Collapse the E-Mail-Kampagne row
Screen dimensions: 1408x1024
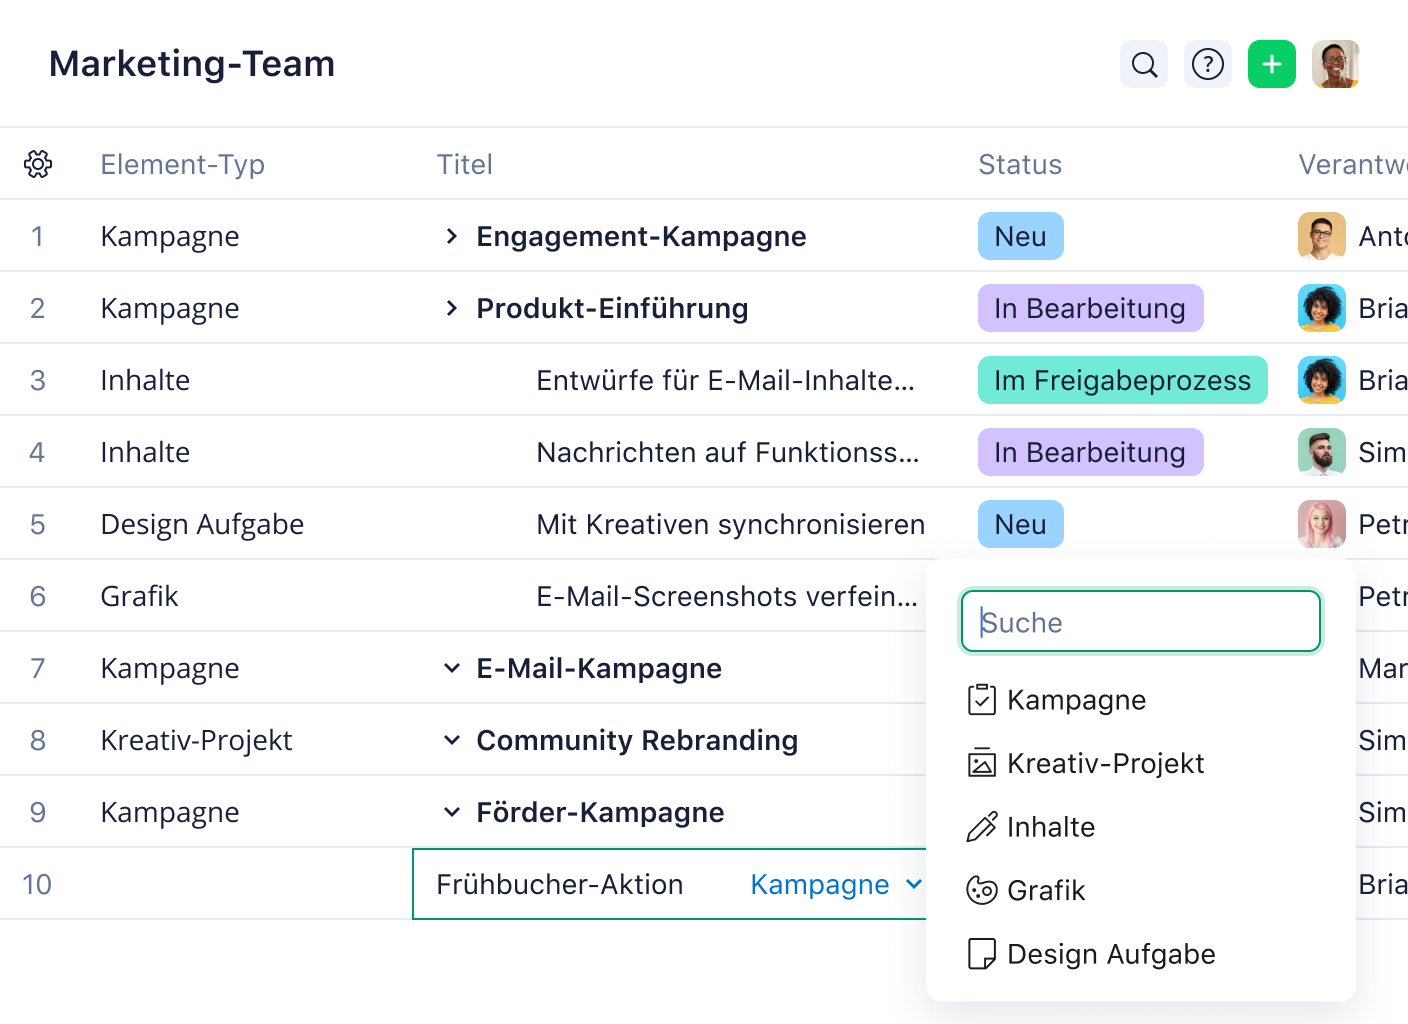[452, 668]
